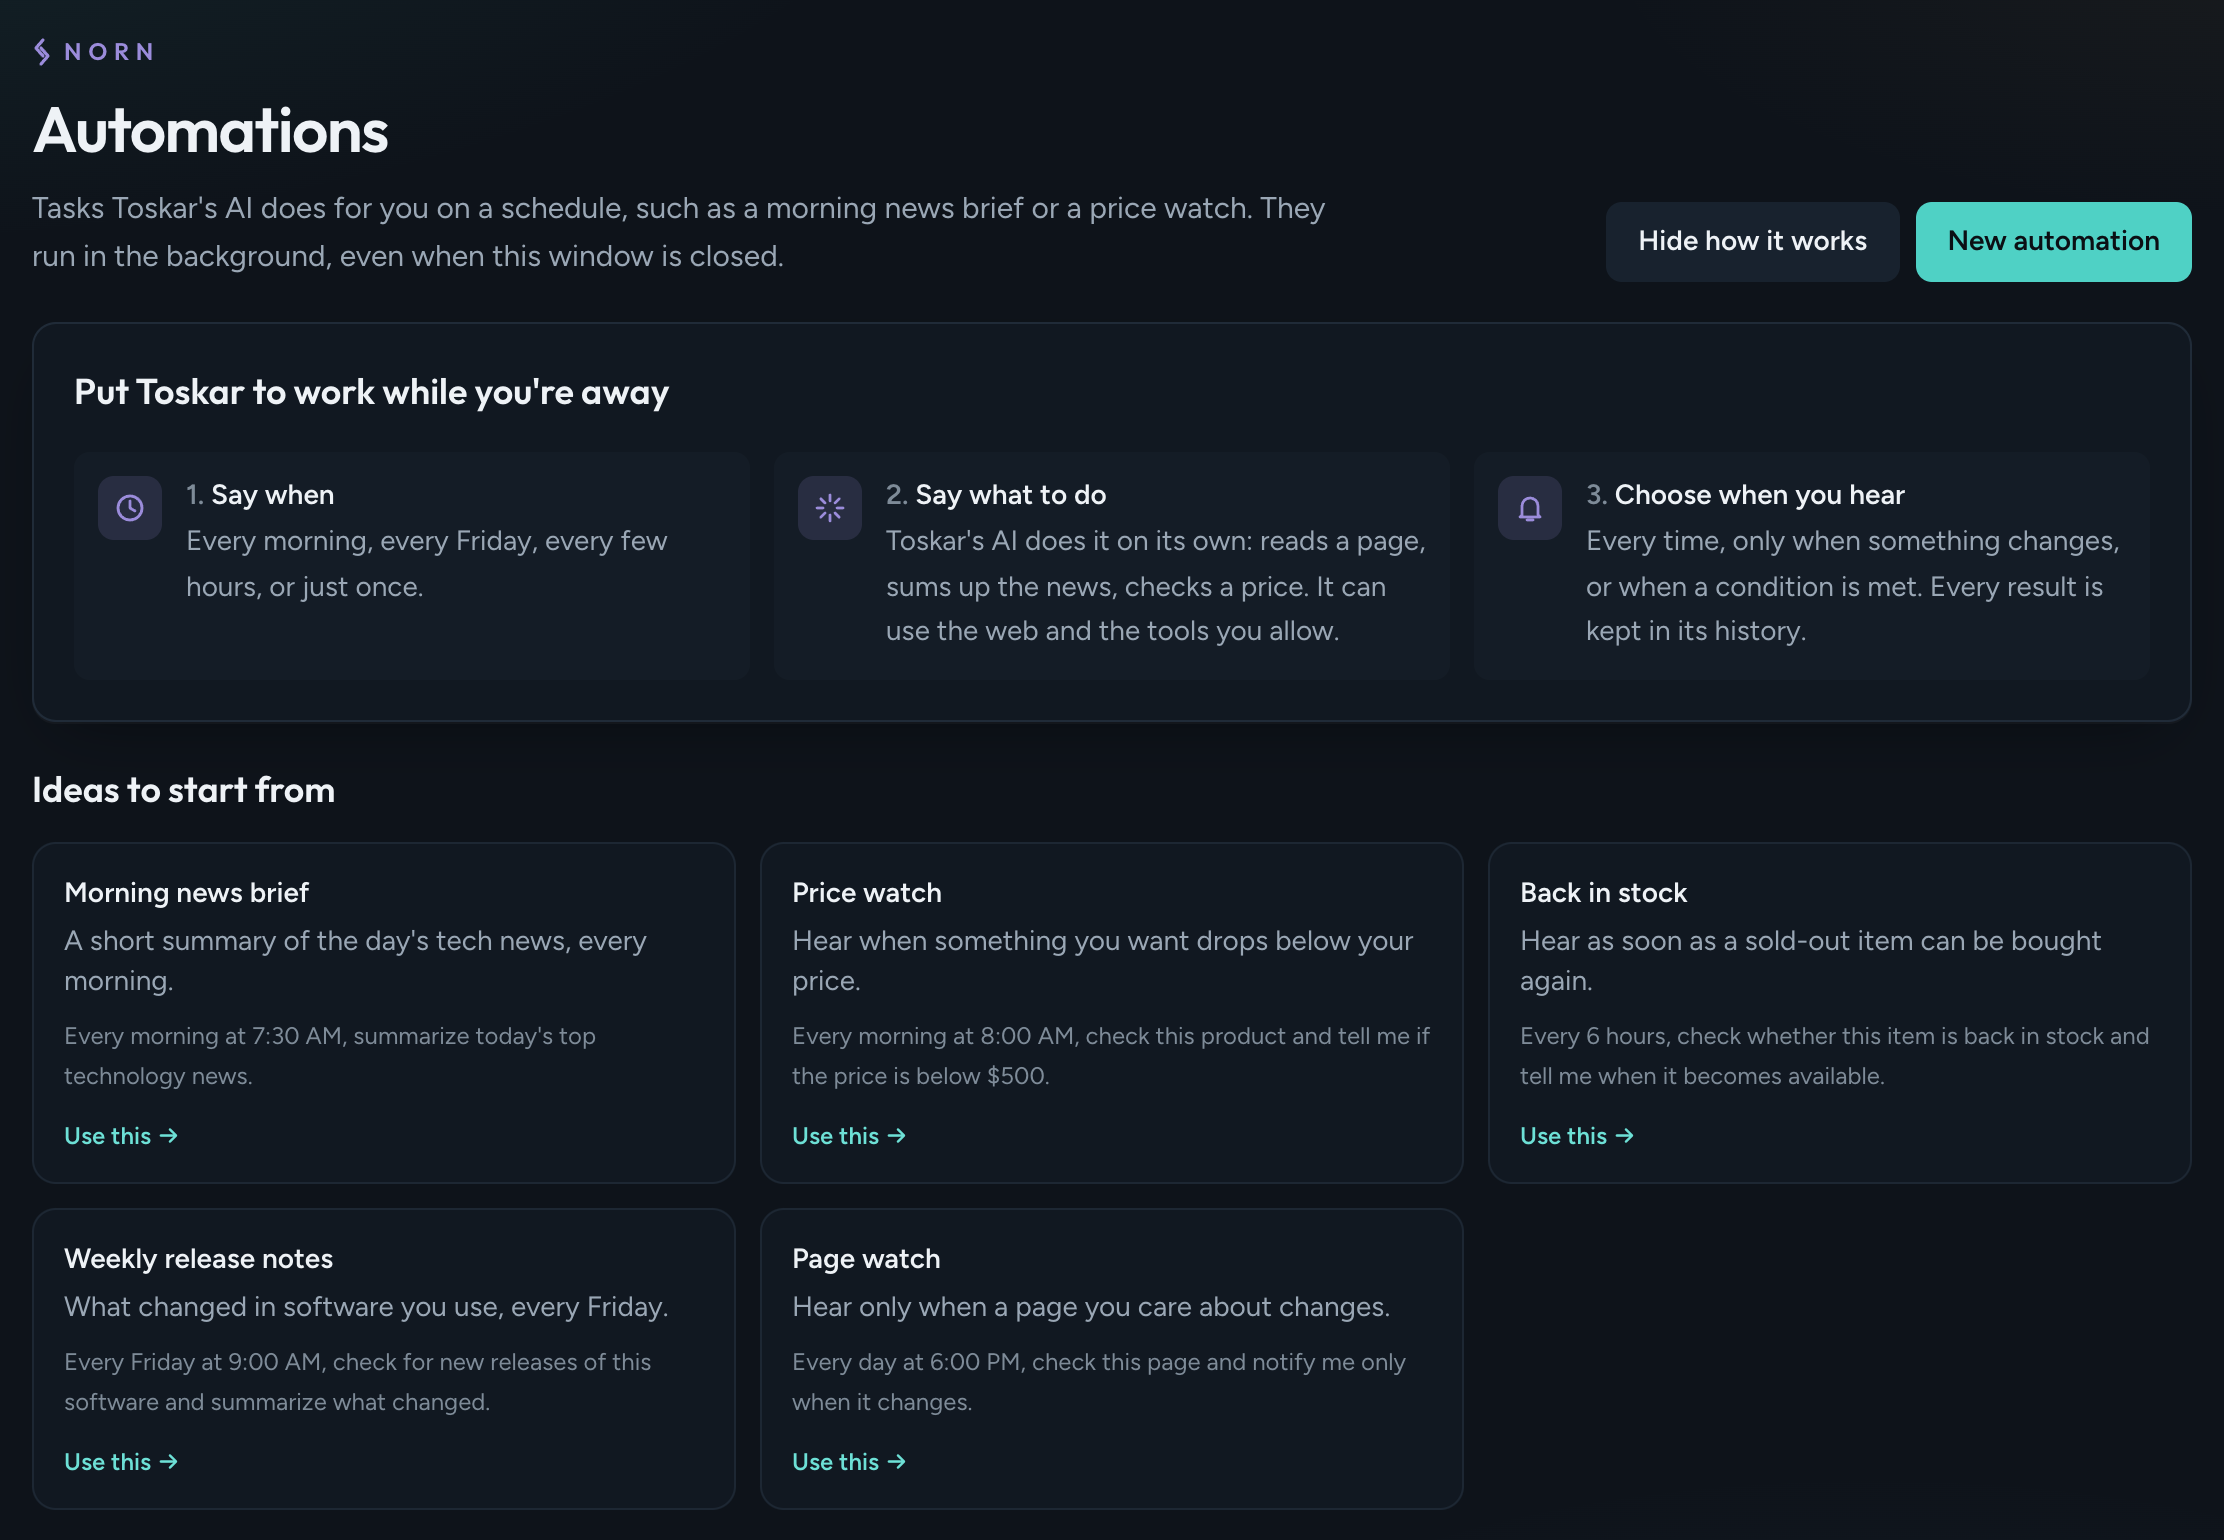The image size is (2224, 1540).
Task: Click the Put Toskar to work heading
Action: (372, 392)
